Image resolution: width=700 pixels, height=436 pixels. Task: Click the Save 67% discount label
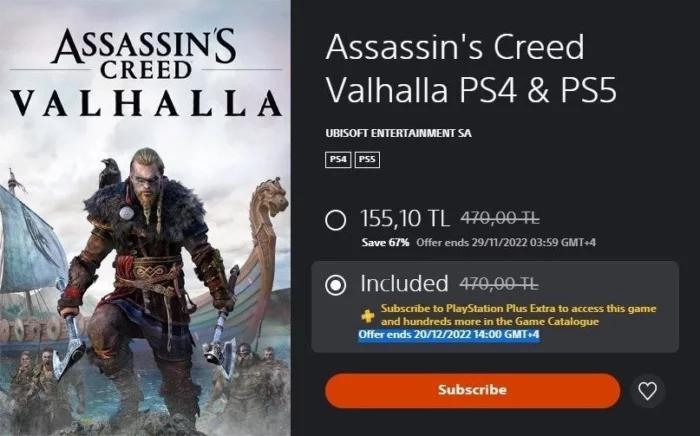pos(385,242)
